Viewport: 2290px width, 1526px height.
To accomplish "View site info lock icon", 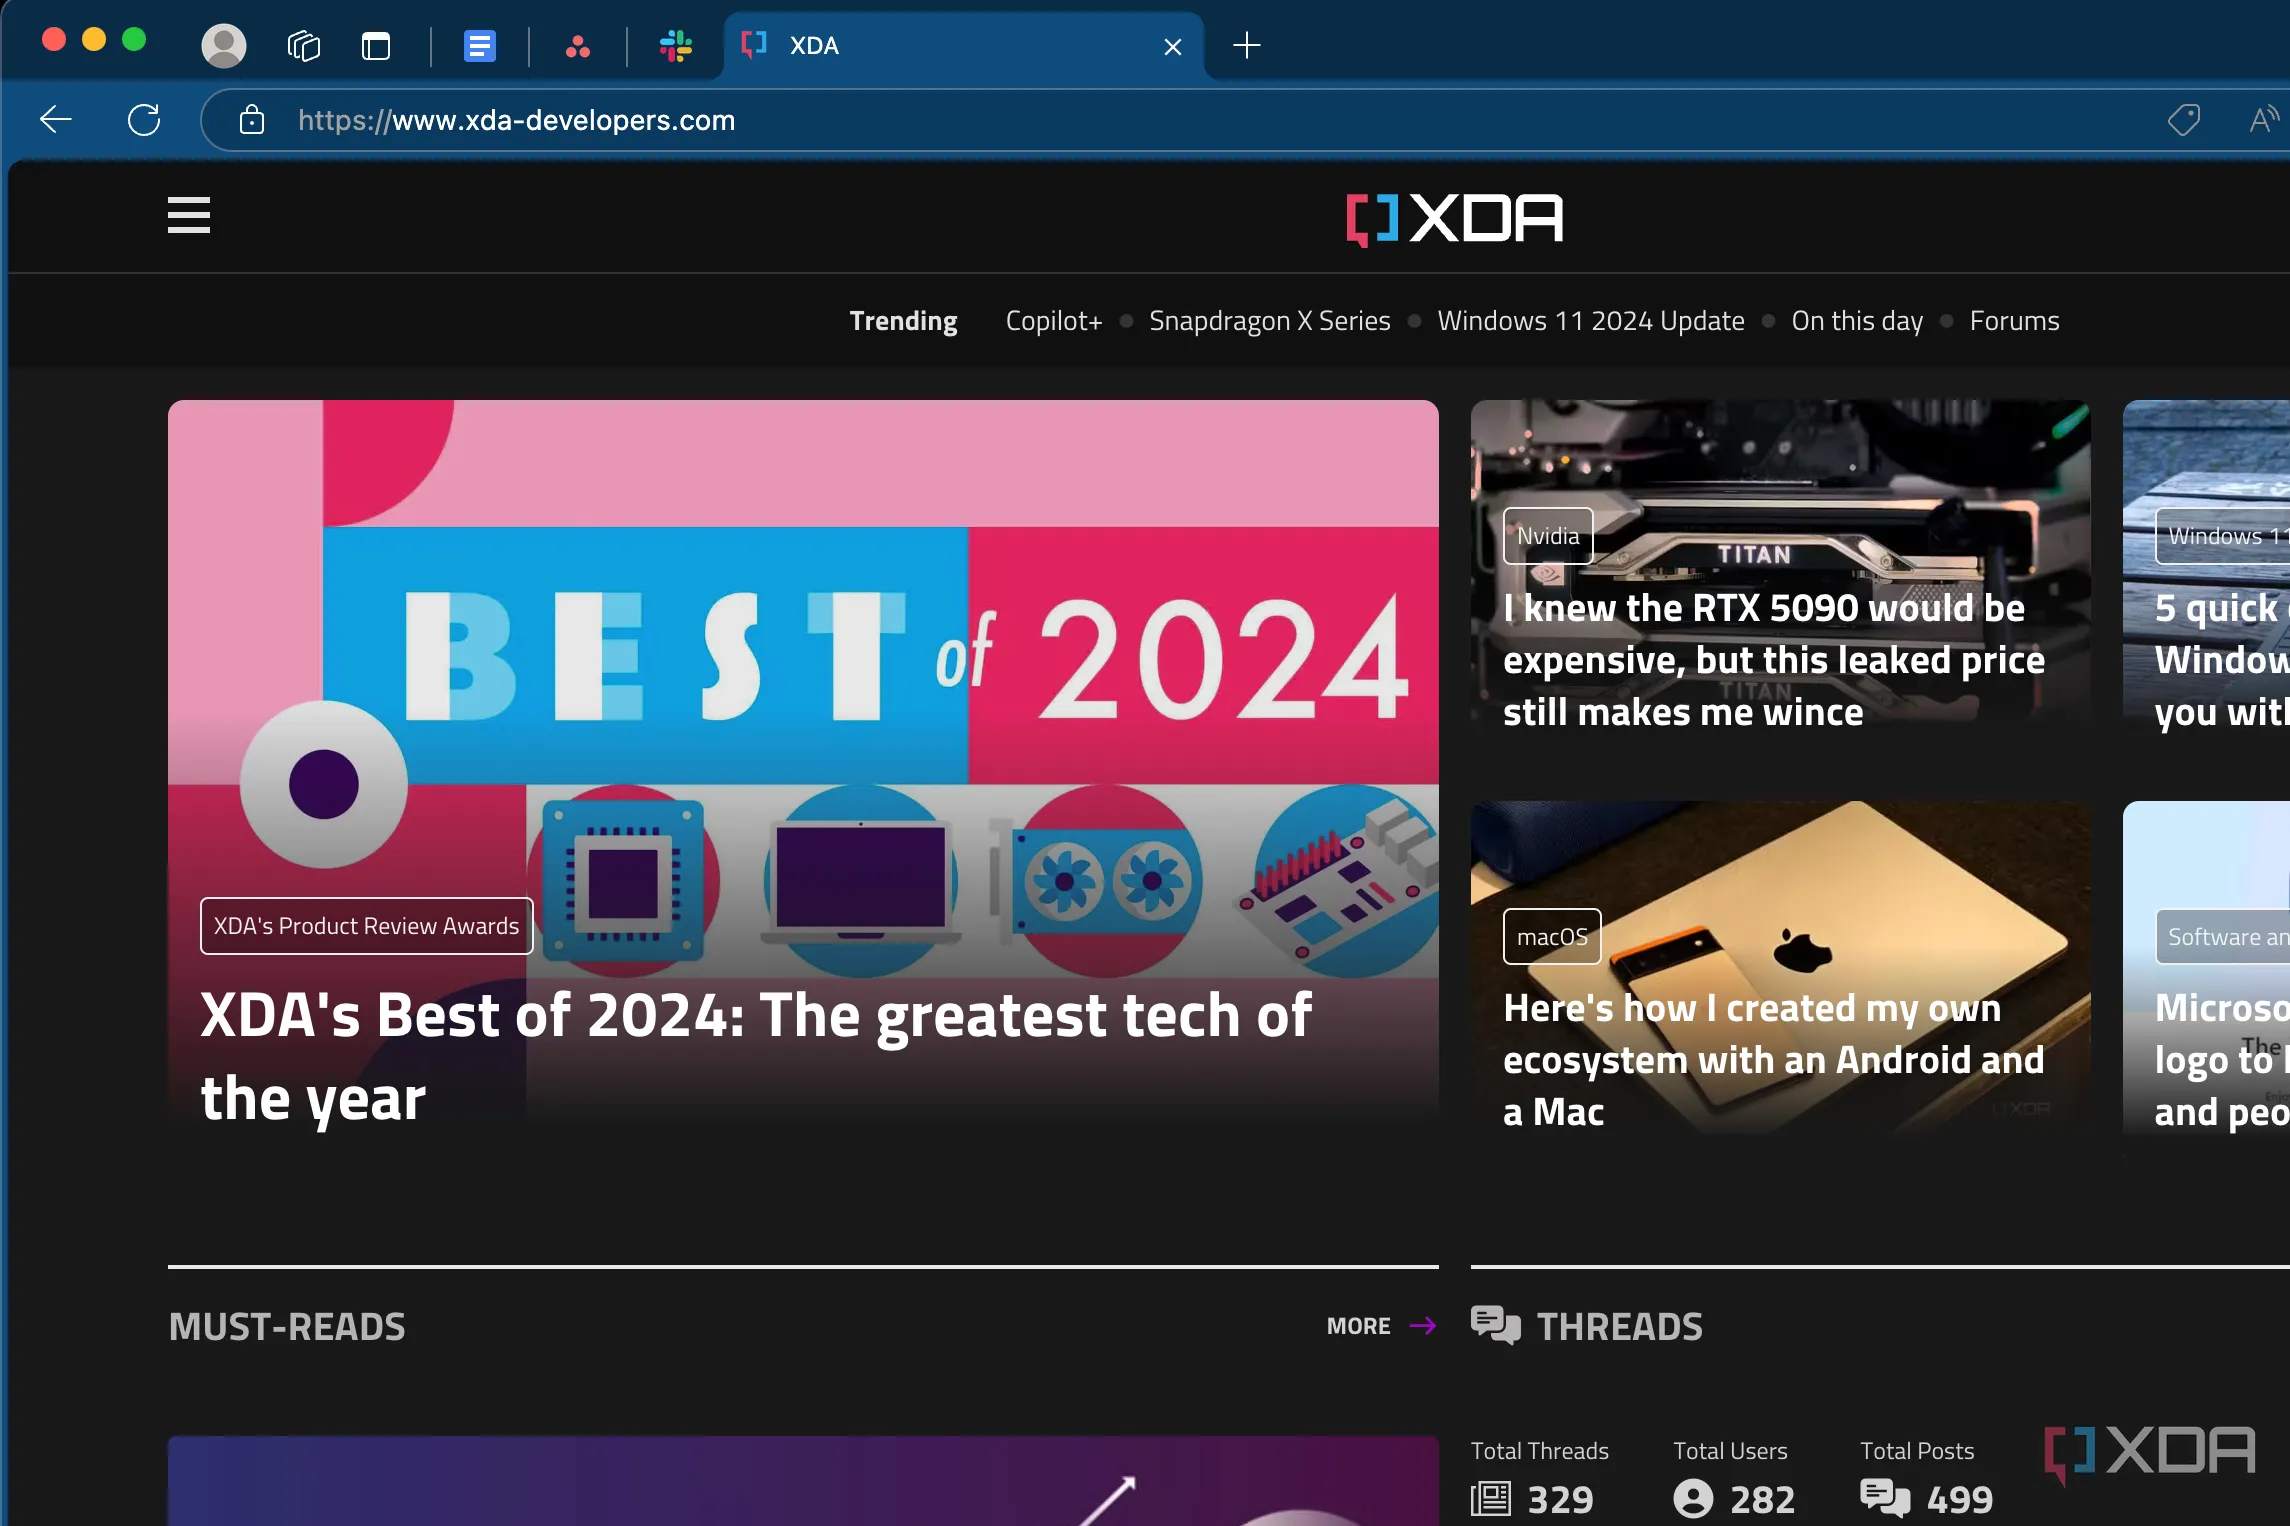I will pos(252,120).
